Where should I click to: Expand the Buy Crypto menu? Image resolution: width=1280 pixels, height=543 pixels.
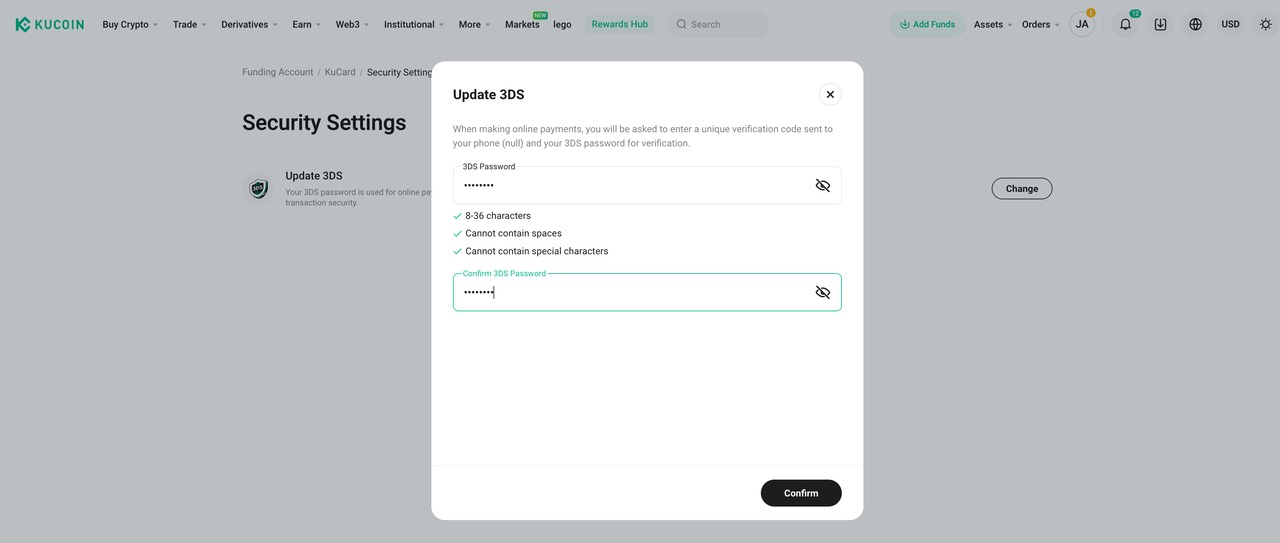pos(130,24)
